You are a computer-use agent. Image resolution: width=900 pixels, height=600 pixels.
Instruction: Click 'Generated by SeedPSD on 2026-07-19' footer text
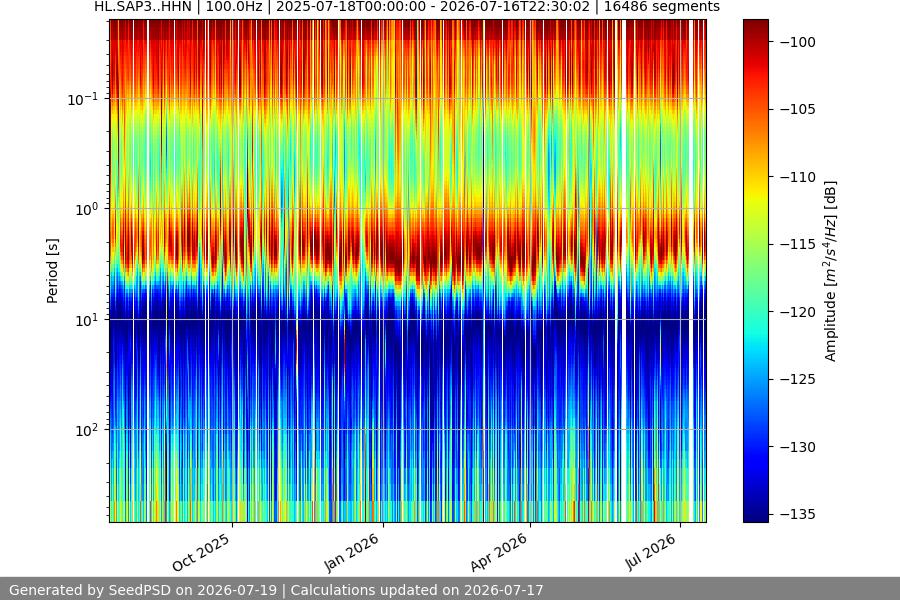143,590
